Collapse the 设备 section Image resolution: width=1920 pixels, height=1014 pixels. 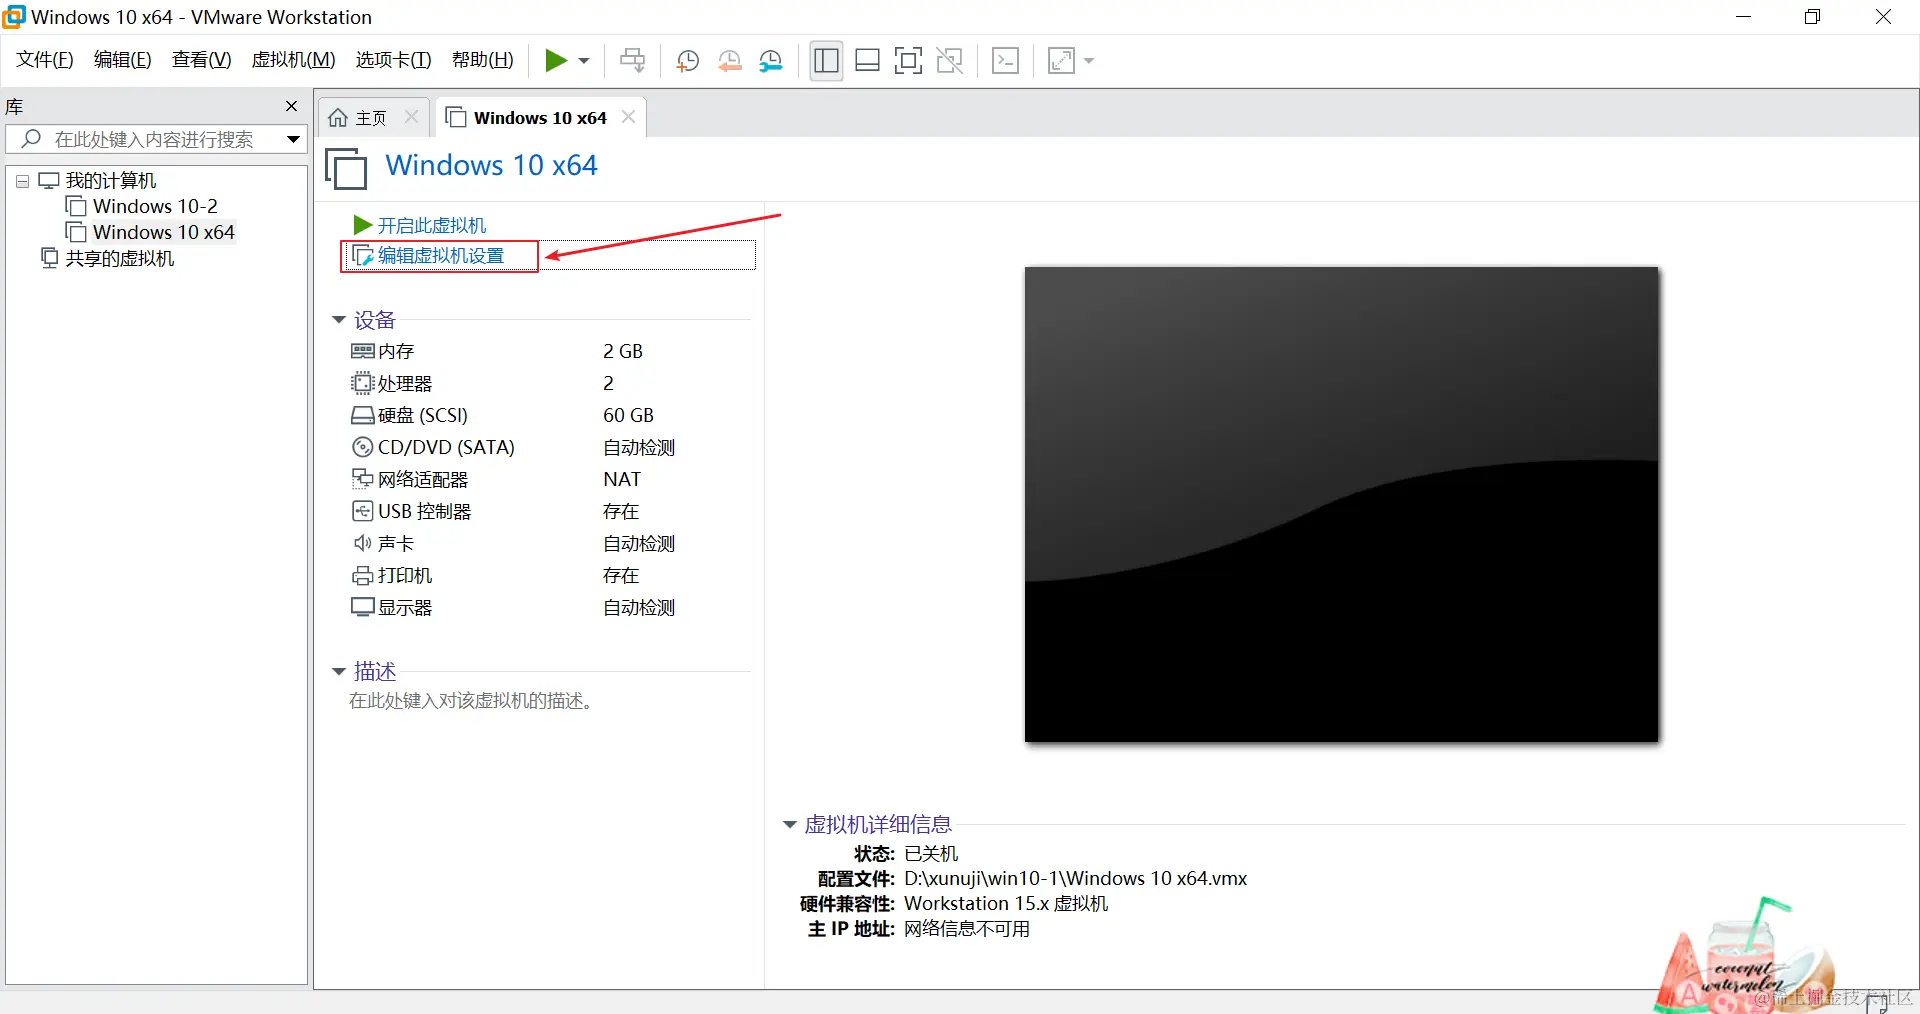pyautogui.click(x=339, y=320)
